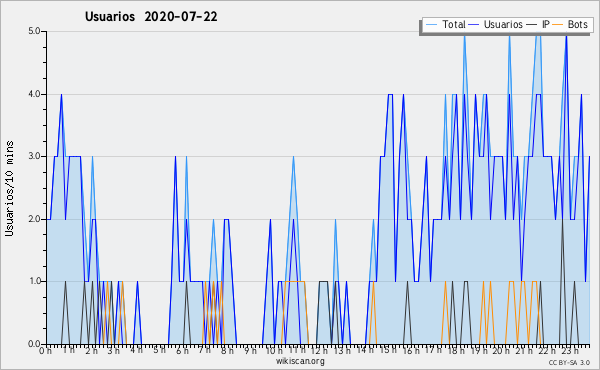Click the orange Bots legend line swatch
The height and width of the screenshot is (370, 600).
point(558,25)
